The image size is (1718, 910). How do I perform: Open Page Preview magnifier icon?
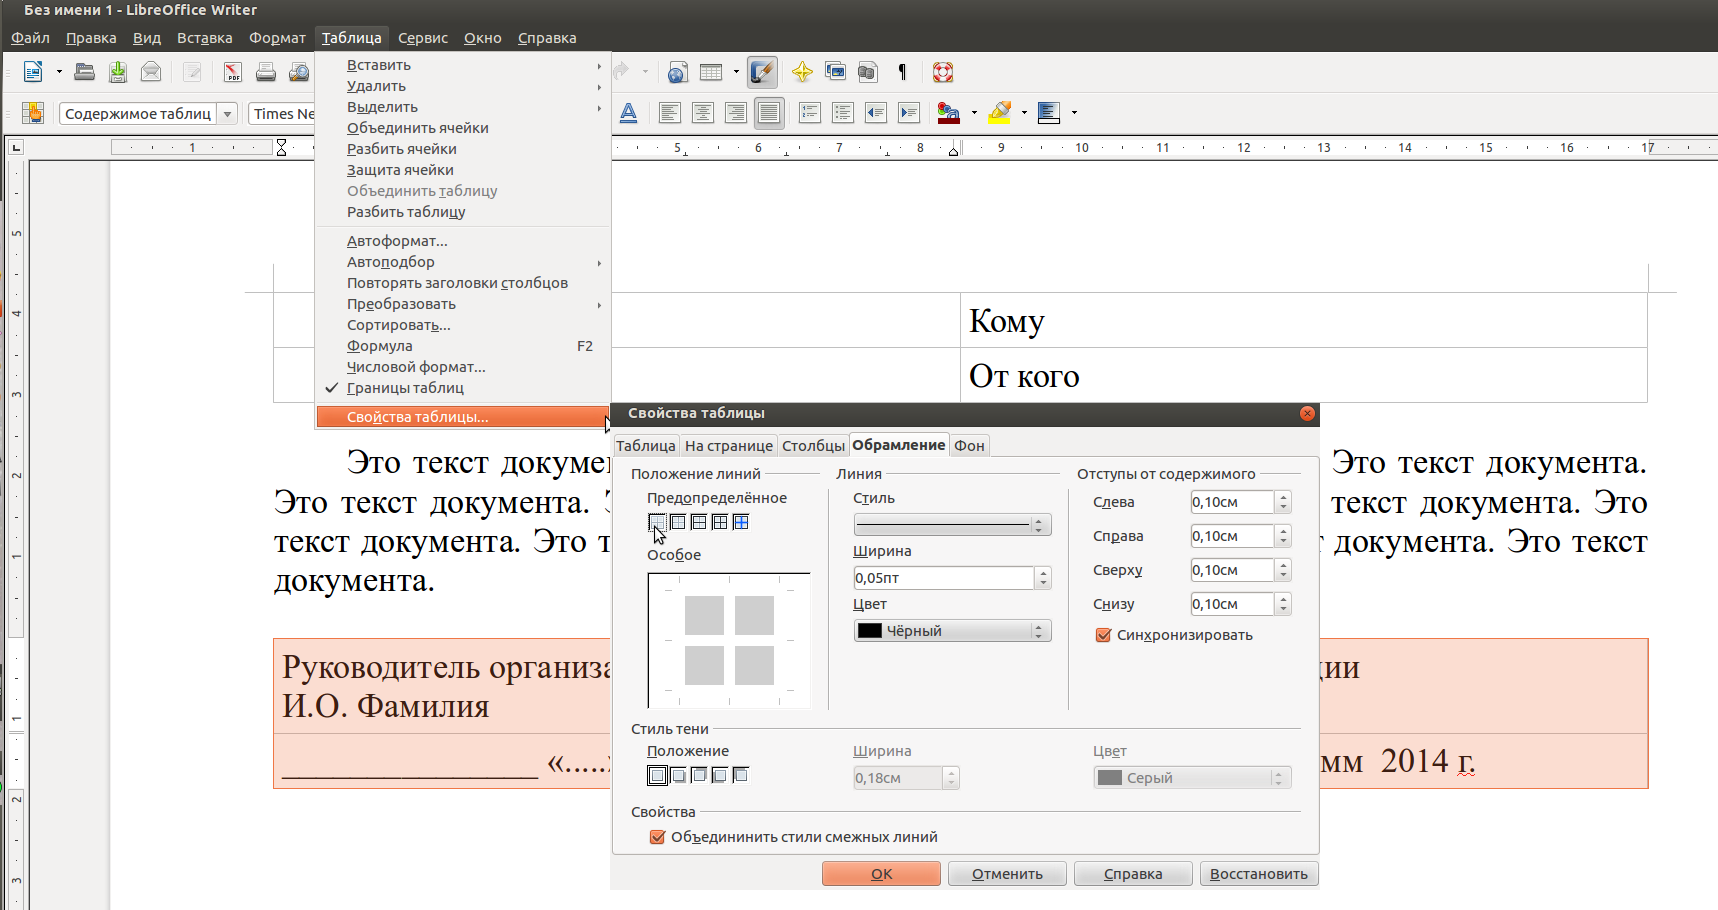tap(299, 72)
